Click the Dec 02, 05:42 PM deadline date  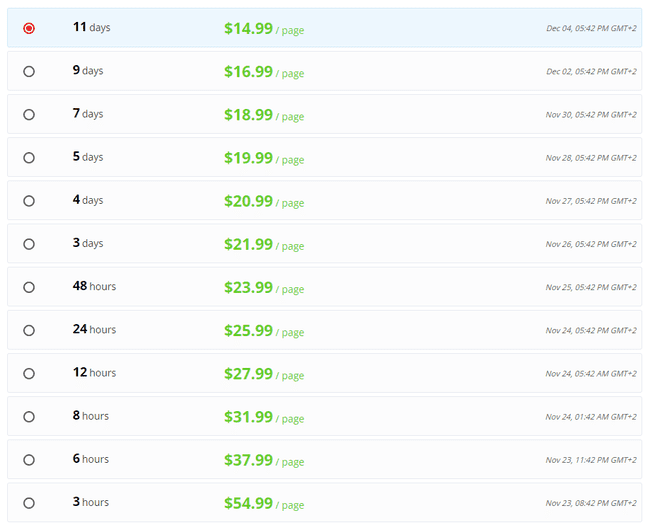(x=591, y=71)
